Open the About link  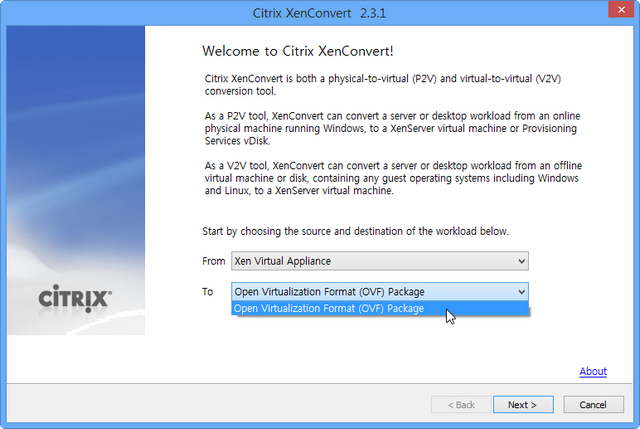(x=593, y=371)
